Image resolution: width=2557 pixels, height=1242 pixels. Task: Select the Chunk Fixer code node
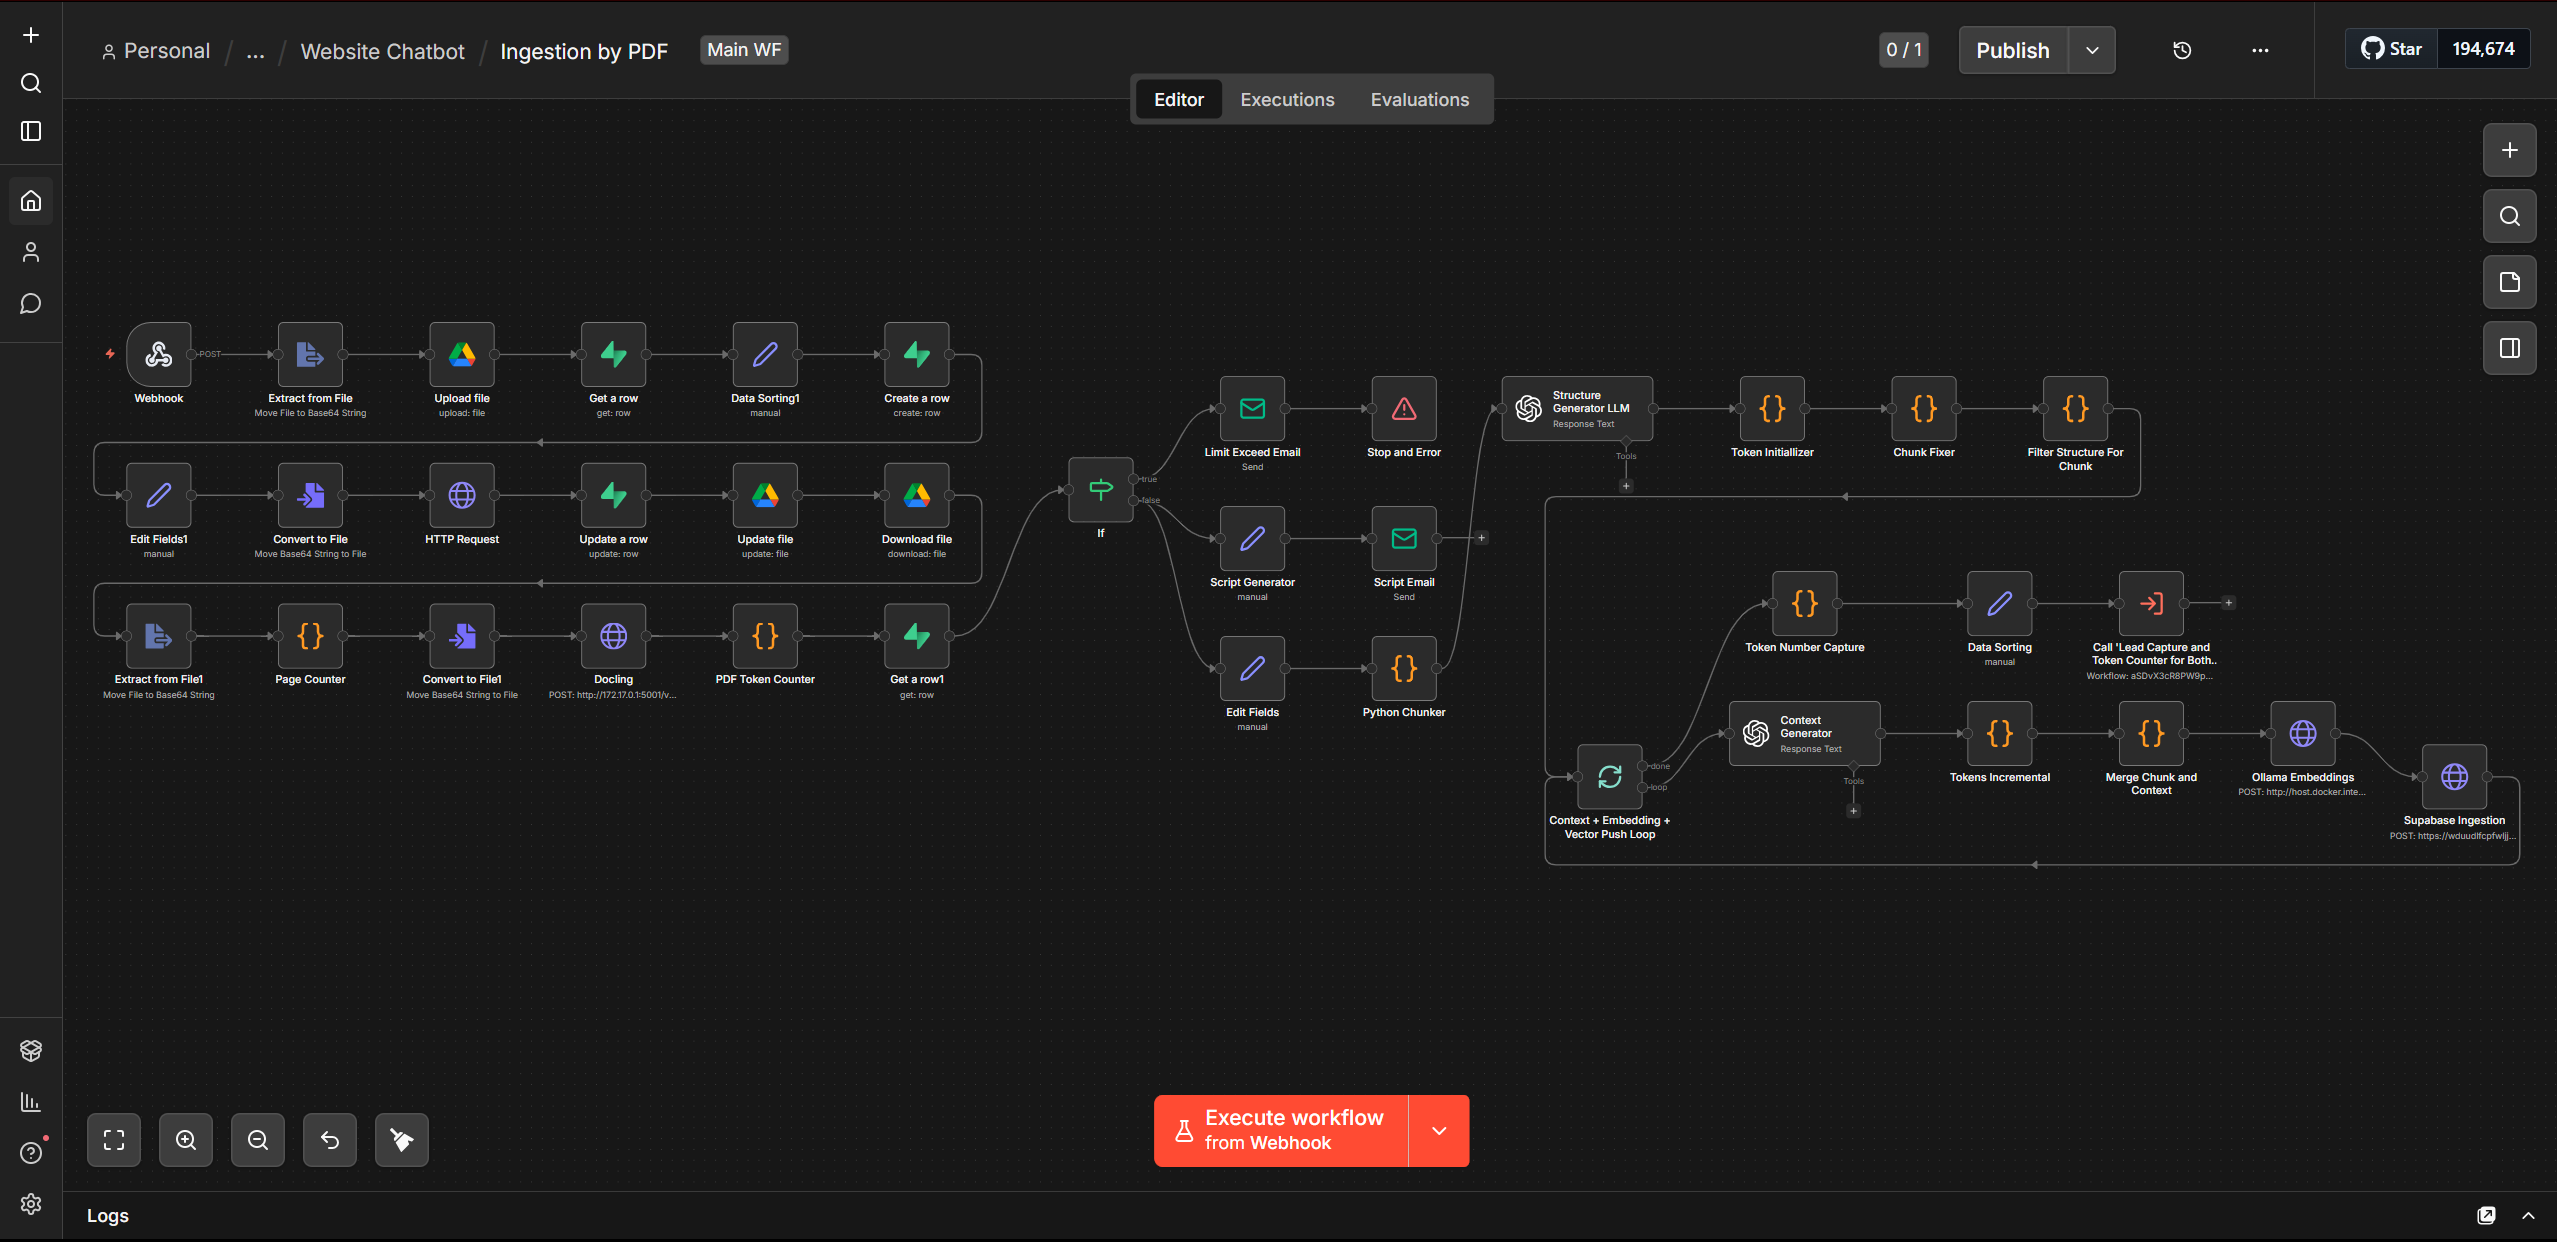click(1924, 408)
